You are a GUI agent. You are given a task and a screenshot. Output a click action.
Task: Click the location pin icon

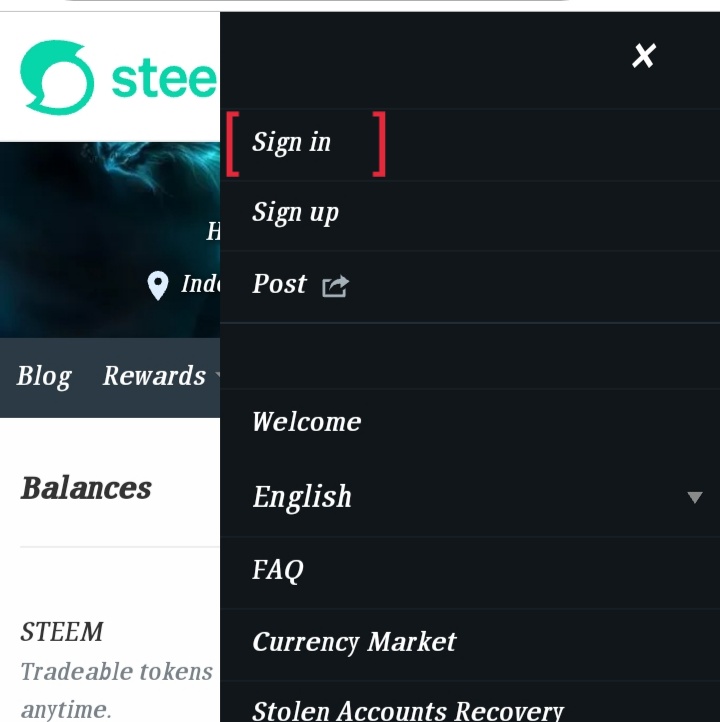click(158, 285)
